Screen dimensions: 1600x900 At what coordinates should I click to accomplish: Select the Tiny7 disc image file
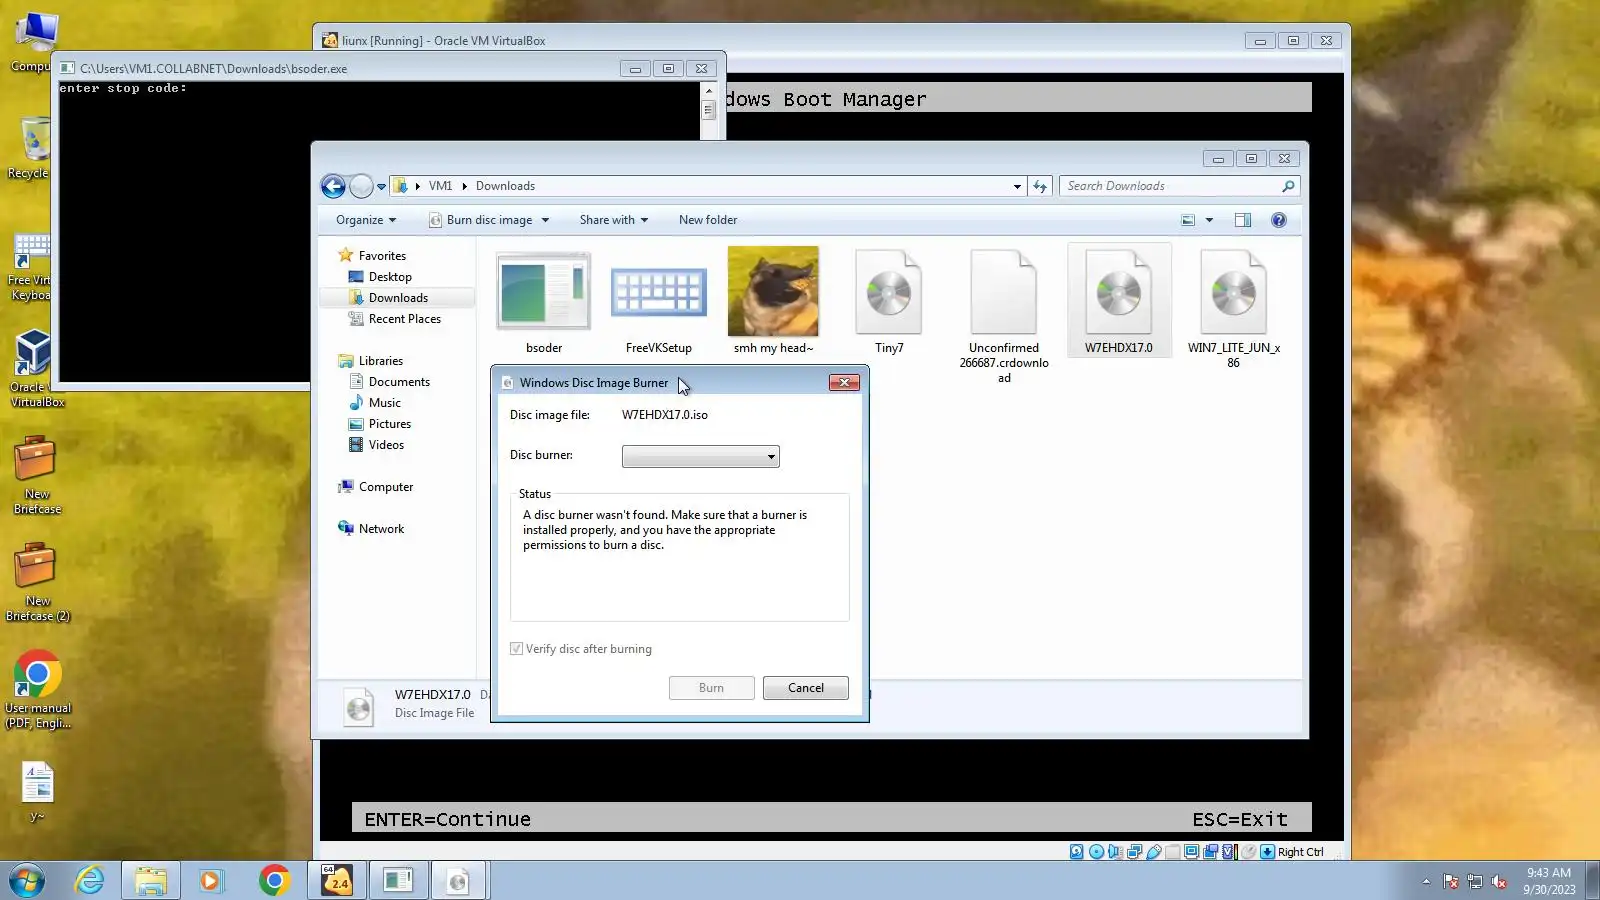889,302
